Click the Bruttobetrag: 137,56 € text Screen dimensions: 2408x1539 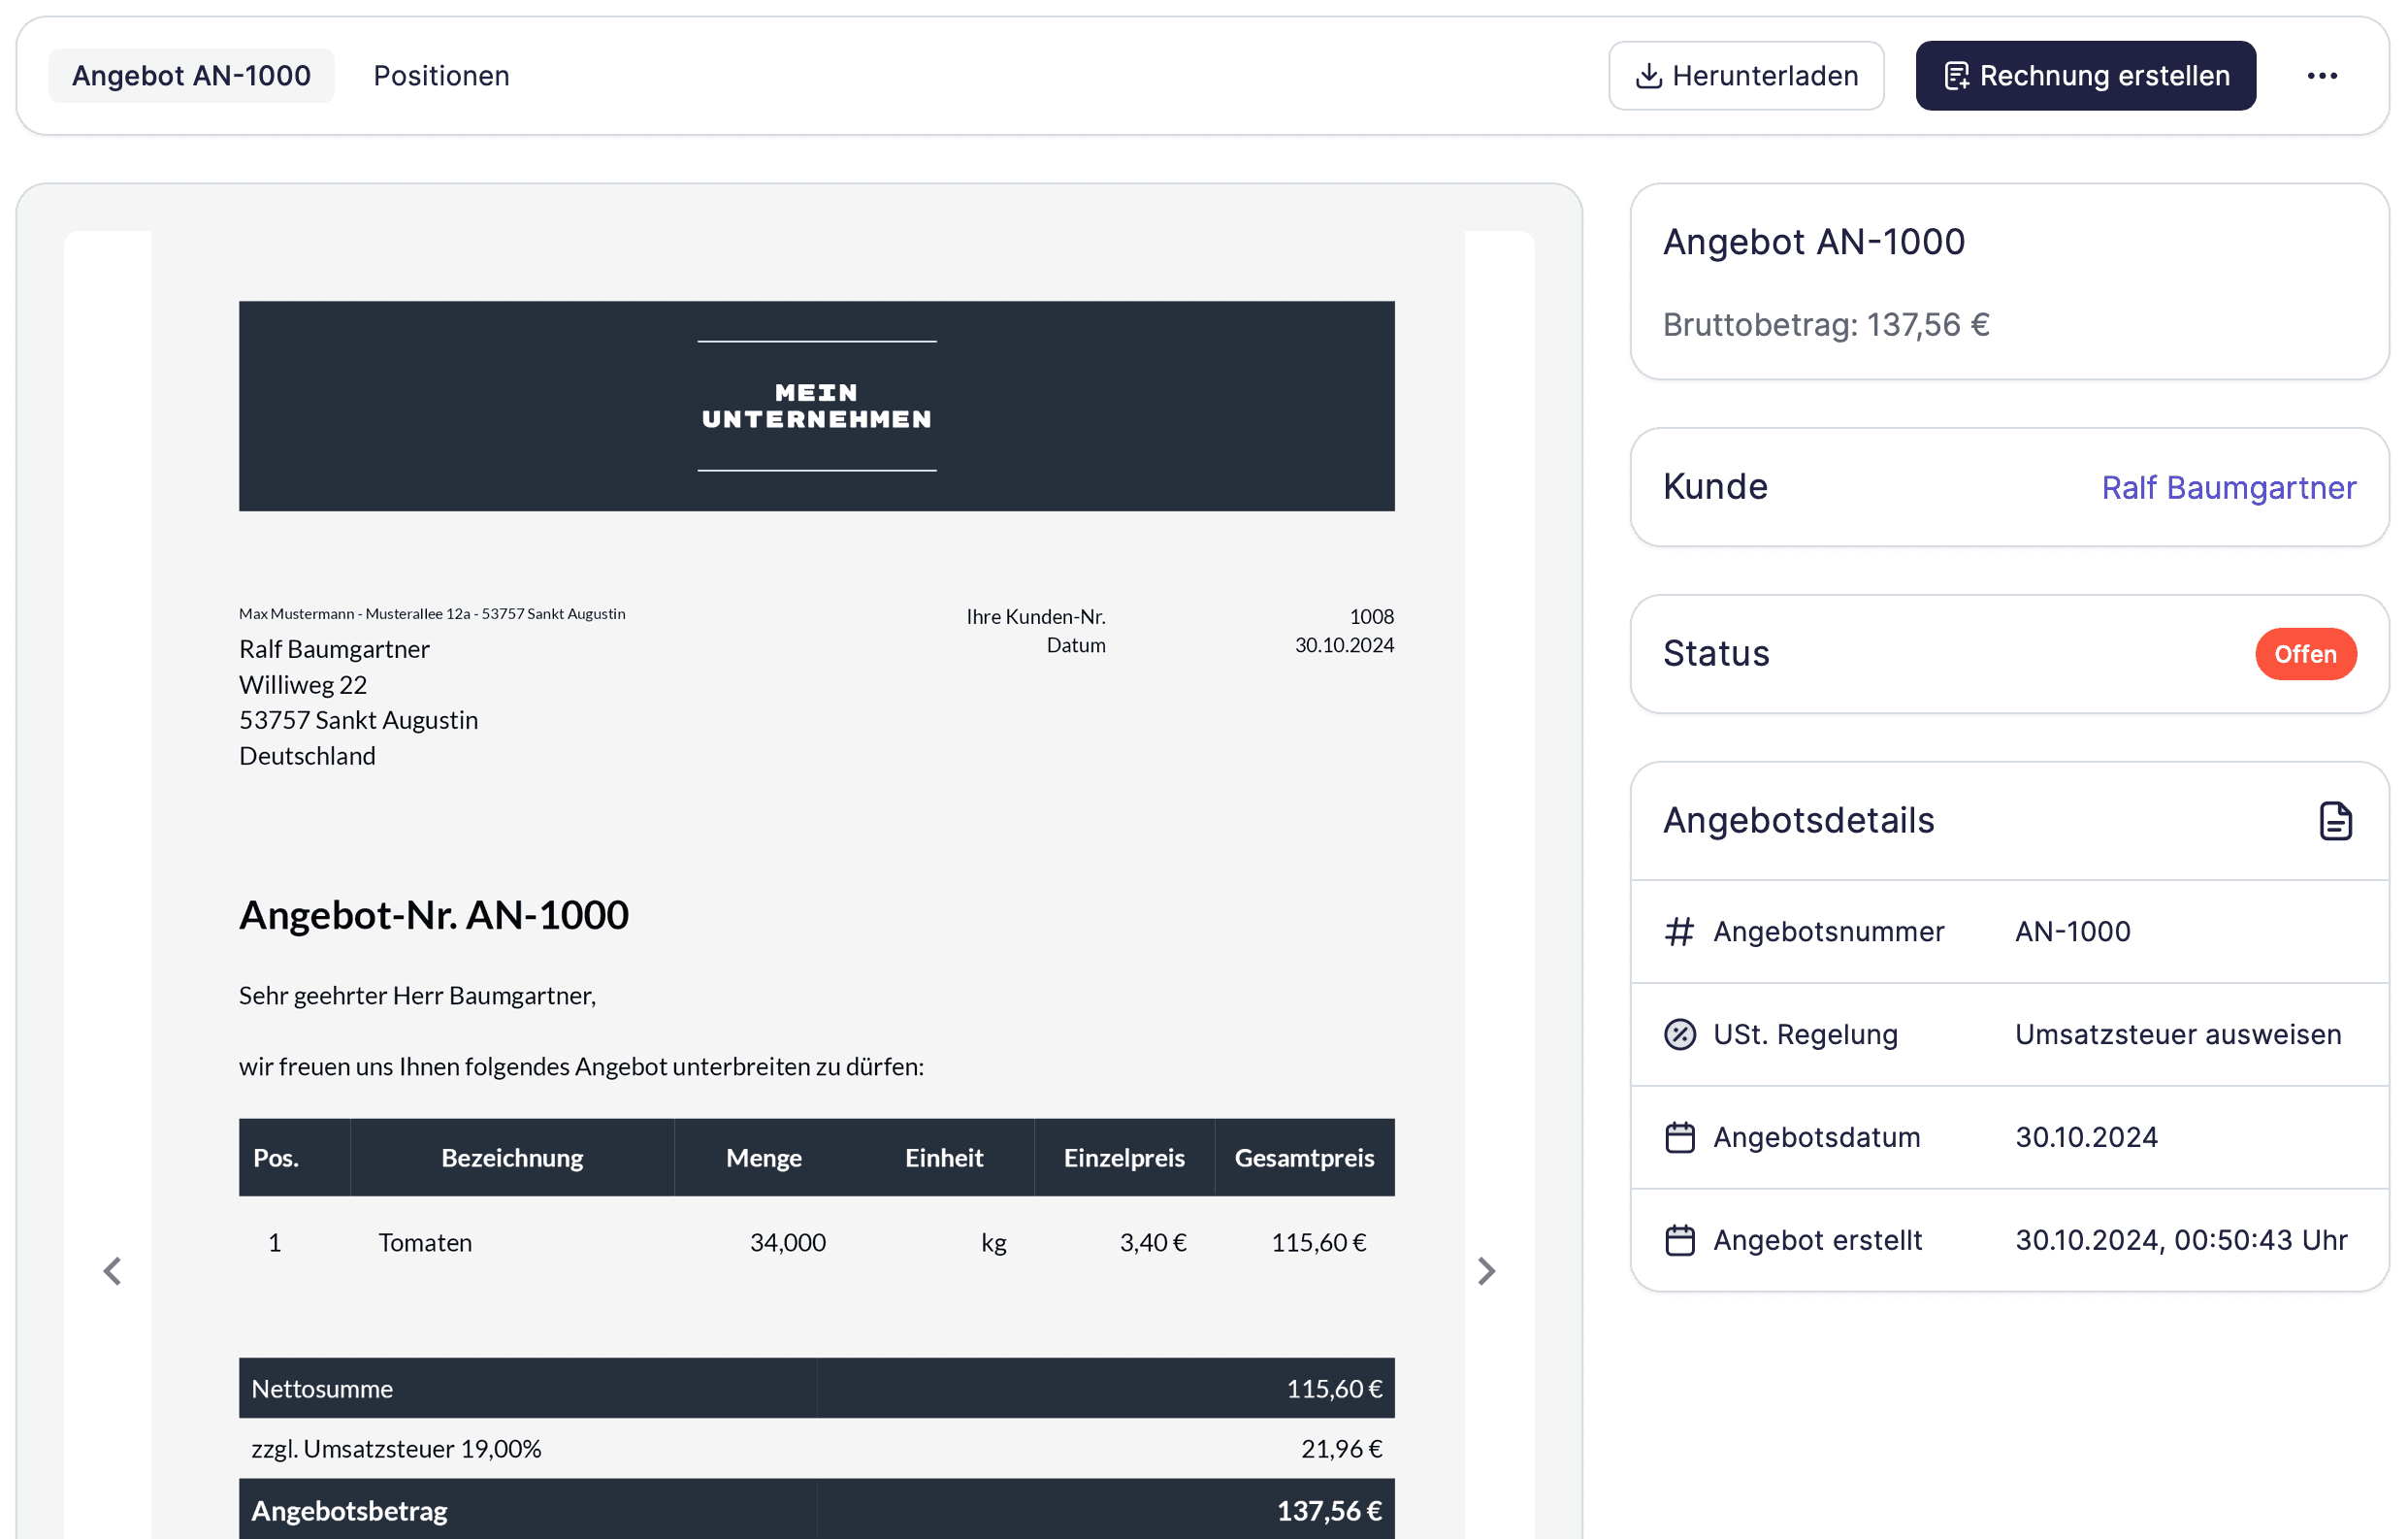[x=1825, y=325]
